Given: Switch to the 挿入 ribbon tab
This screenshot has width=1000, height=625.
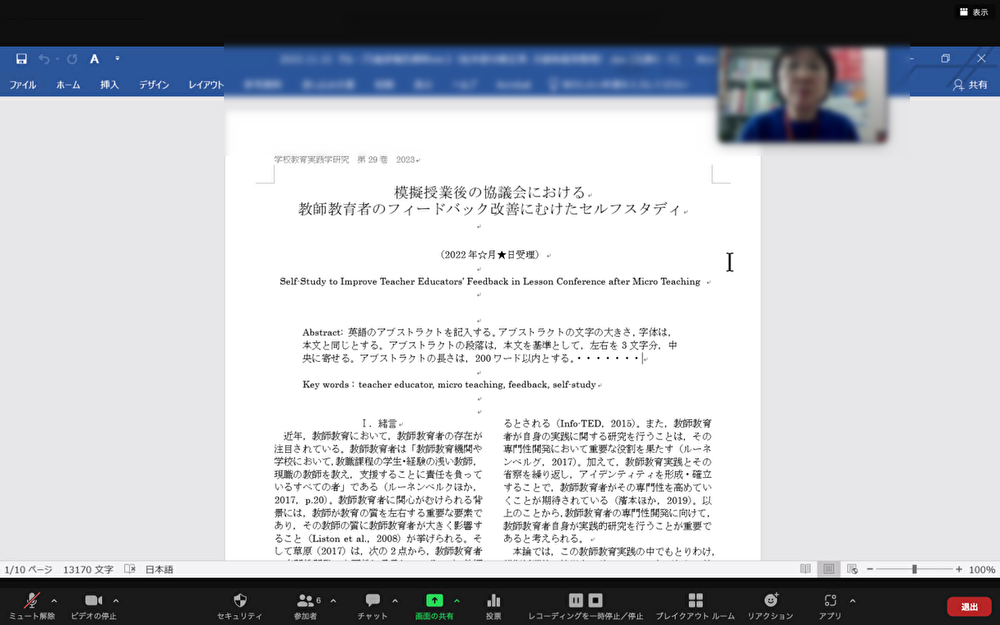Looking at the screenshot, I should 109,84.
